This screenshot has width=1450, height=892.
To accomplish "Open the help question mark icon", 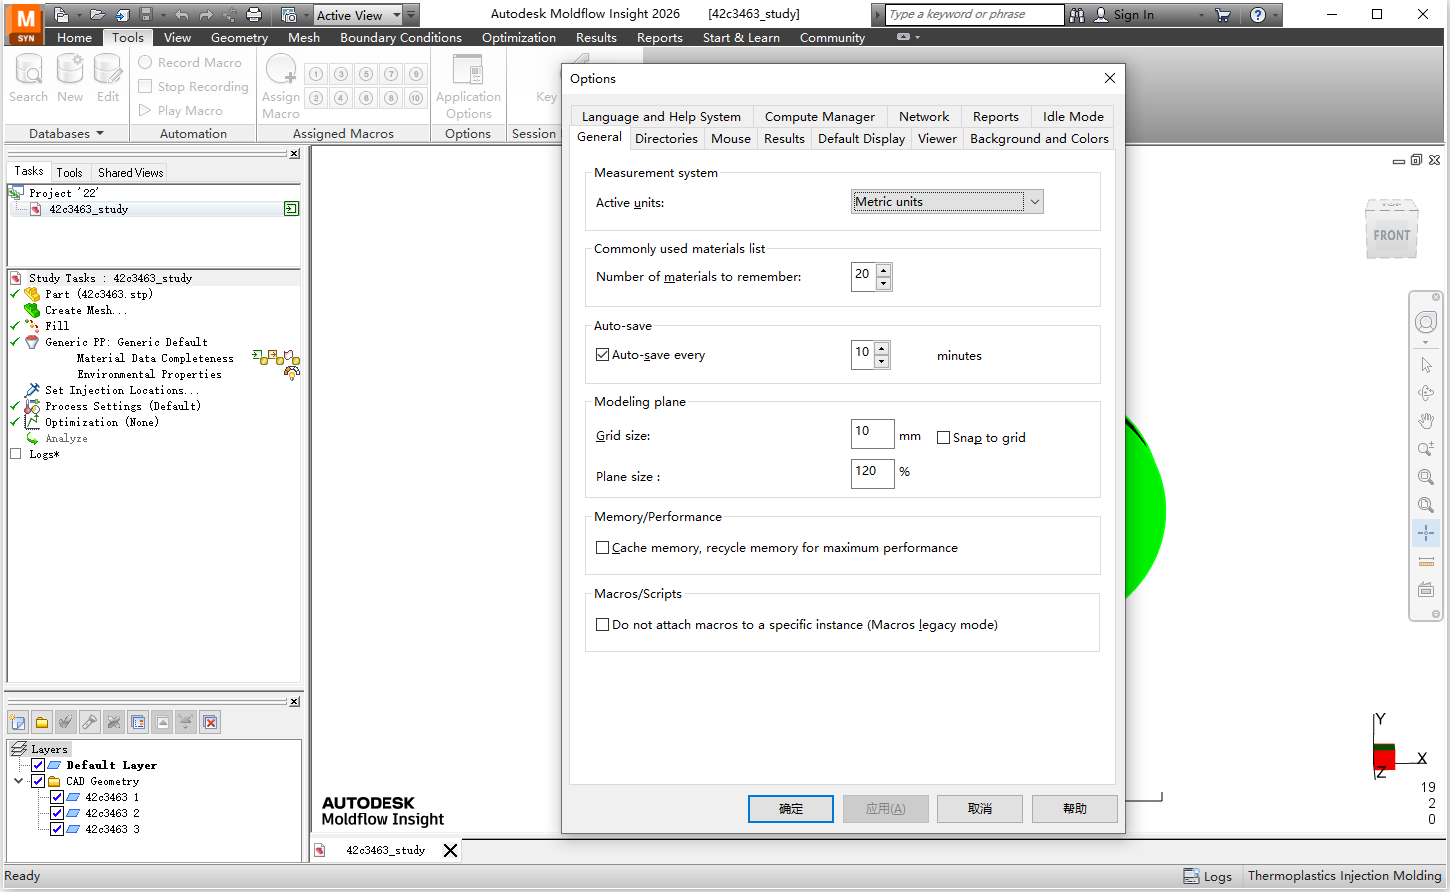I will [1258, 15].
